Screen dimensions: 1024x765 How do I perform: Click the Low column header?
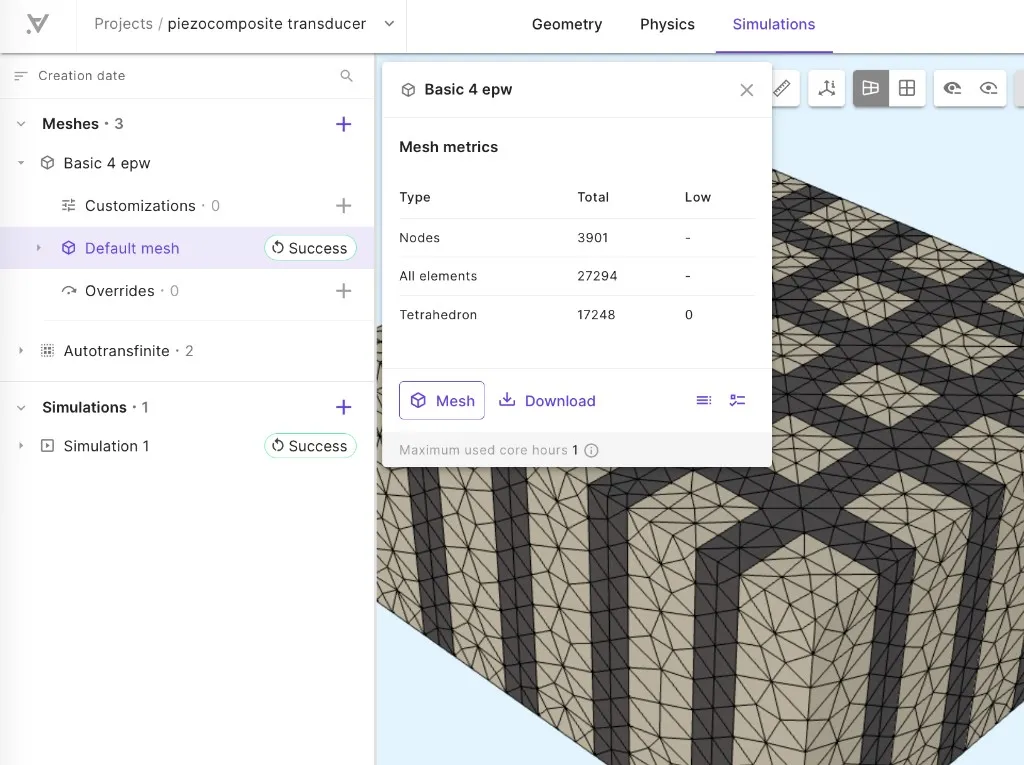(x=697, y=197)
